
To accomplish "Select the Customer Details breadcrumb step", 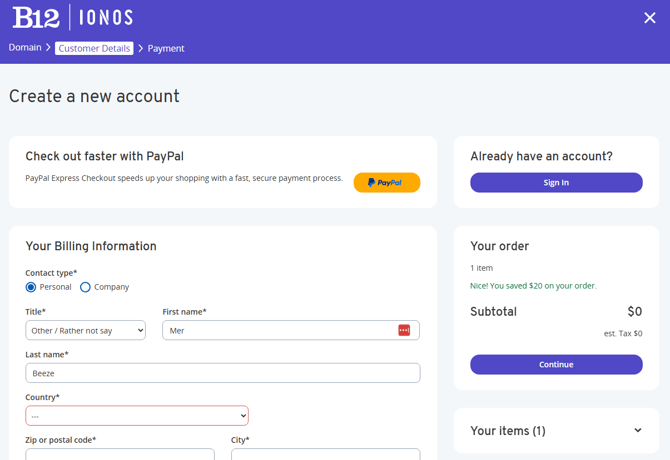I will pos(94,48).
